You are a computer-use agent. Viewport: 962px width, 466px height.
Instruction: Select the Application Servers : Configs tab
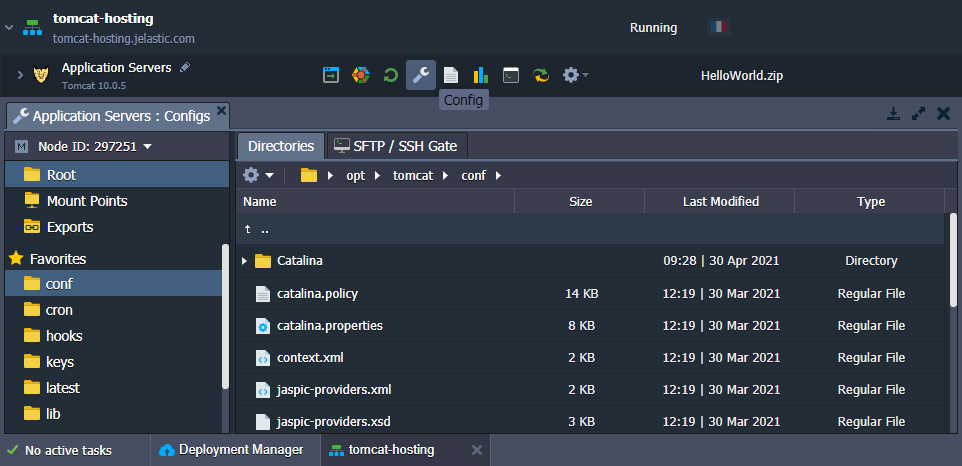(118, 116)
